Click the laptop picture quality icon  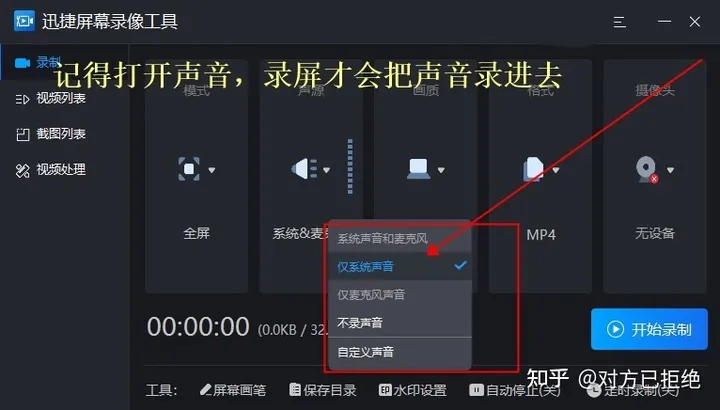(x=418, y=168)
